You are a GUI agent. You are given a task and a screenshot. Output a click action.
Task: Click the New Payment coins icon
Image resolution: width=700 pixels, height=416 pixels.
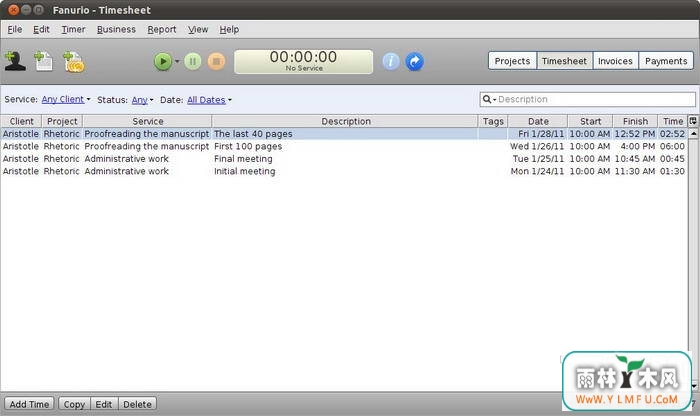74,62
